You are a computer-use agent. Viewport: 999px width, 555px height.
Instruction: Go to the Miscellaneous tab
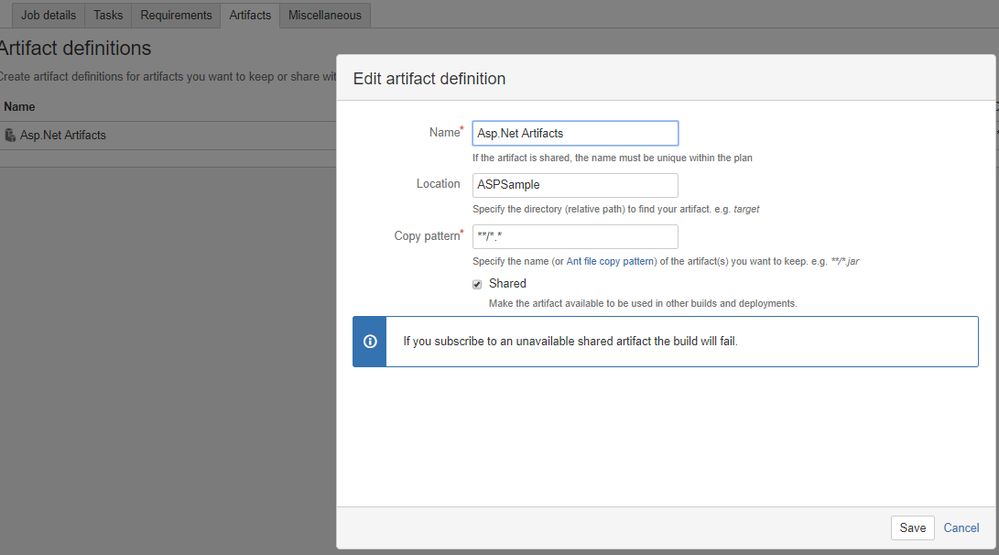pyautogui.click(x=325, y=15)
